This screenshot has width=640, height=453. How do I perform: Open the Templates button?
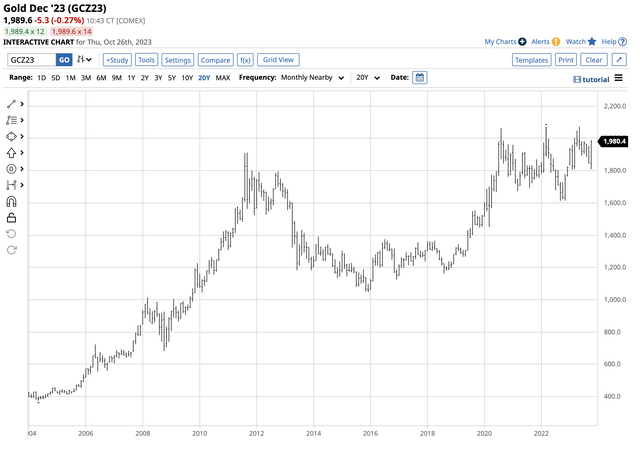point(531,60)
